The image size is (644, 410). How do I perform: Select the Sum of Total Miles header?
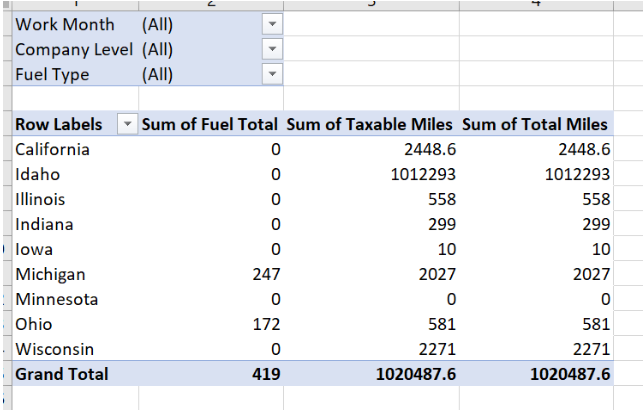(x=535, y=124)
